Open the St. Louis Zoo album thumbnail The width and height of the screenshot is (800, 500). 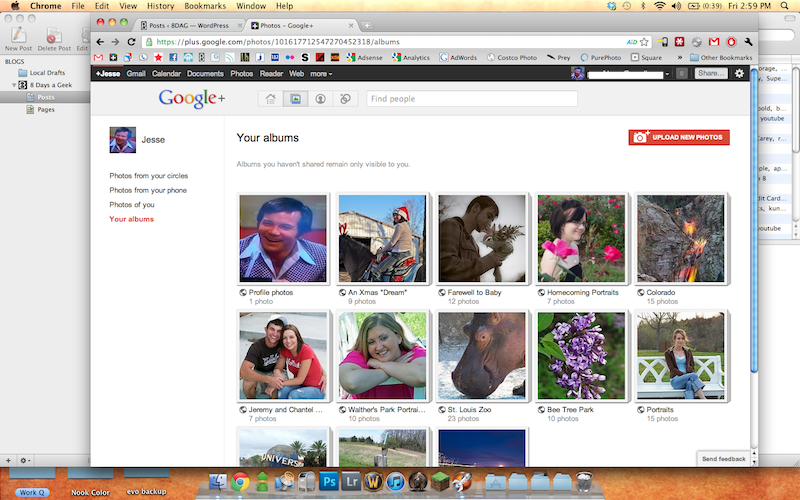482,356
